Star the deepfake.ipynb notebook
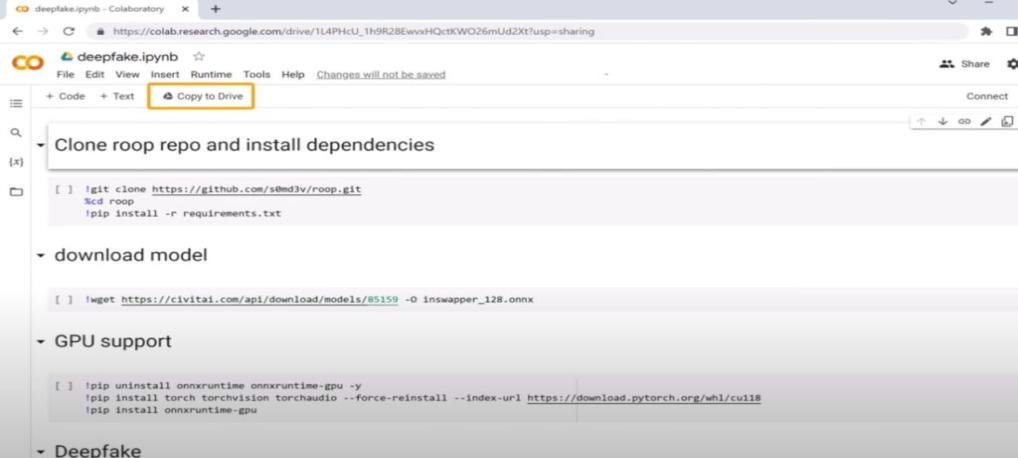This screenshot has width=1018, height=458. coord(199,57)
